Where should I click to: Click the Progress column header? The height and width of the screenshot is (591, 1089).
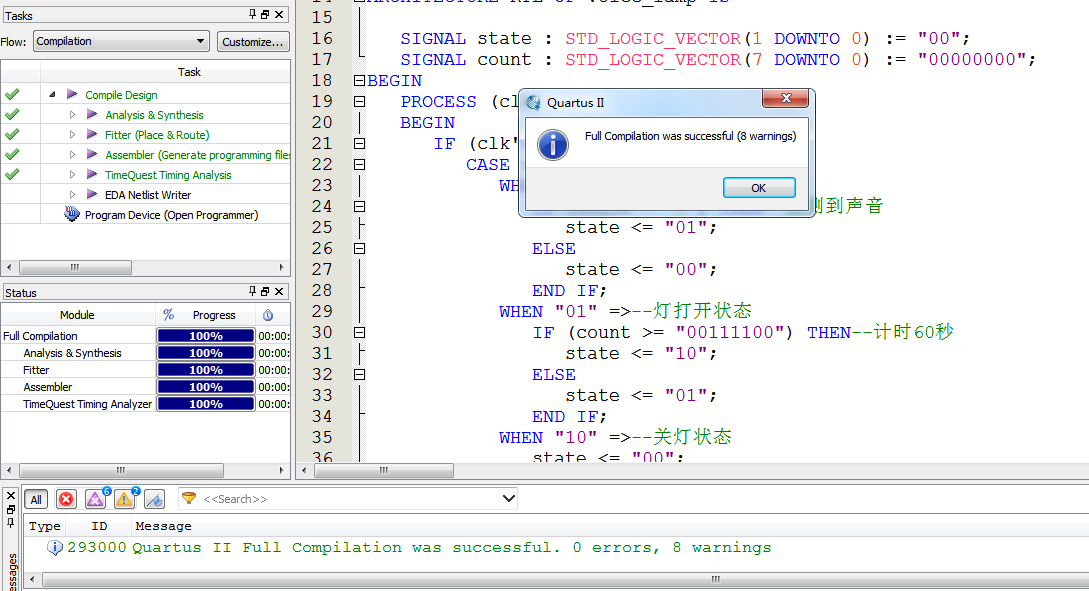click(214, 315)
